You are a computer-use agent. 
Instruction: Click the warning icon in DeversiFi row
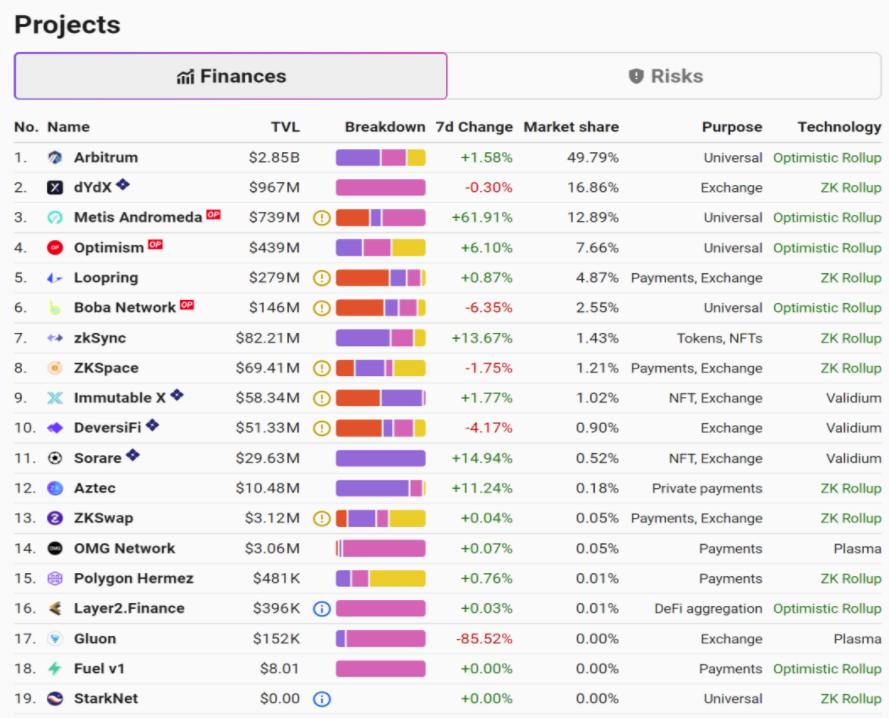[x=322, y=428]
